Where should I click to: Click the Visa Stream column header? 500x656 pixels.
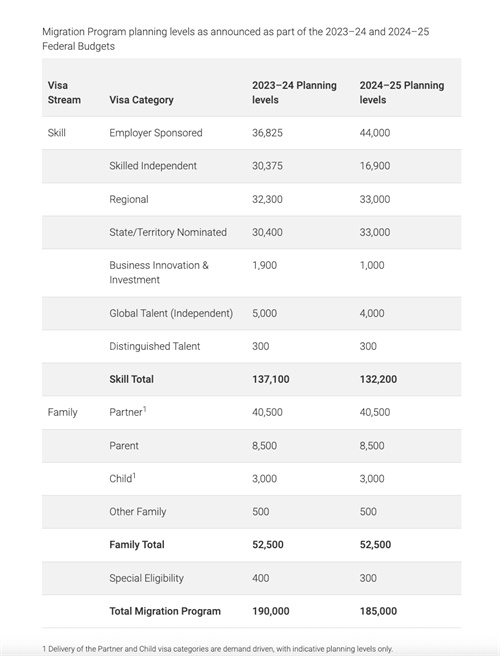click(64, 92)
